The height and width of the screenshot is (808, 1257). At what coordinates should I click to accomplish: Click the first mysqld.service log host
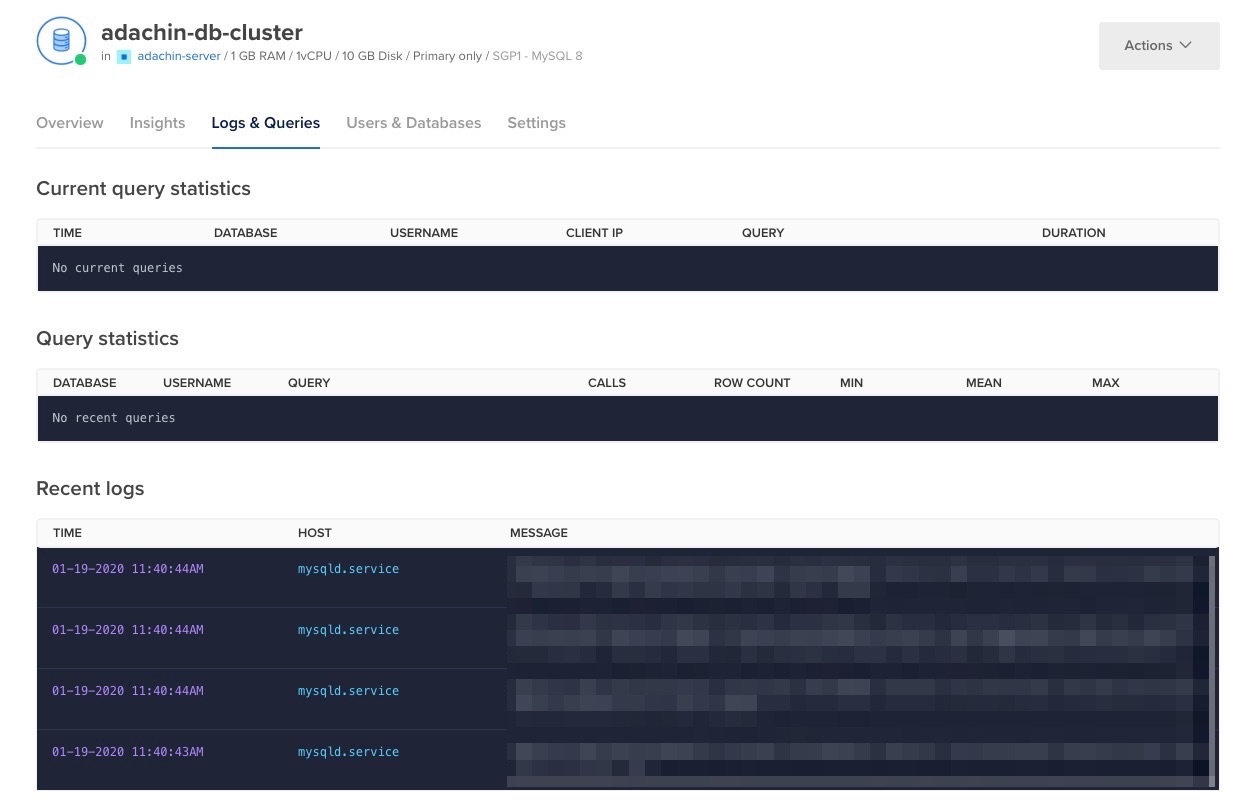[348, 569]
